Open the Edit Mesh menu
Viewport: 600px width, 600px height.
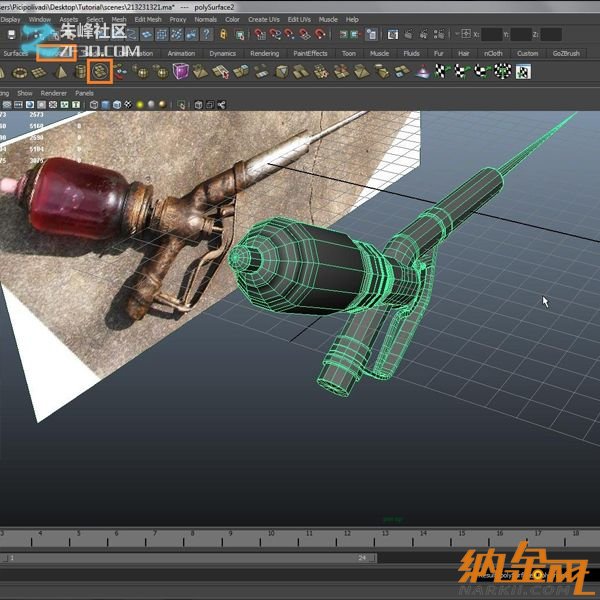click(147, 19)
